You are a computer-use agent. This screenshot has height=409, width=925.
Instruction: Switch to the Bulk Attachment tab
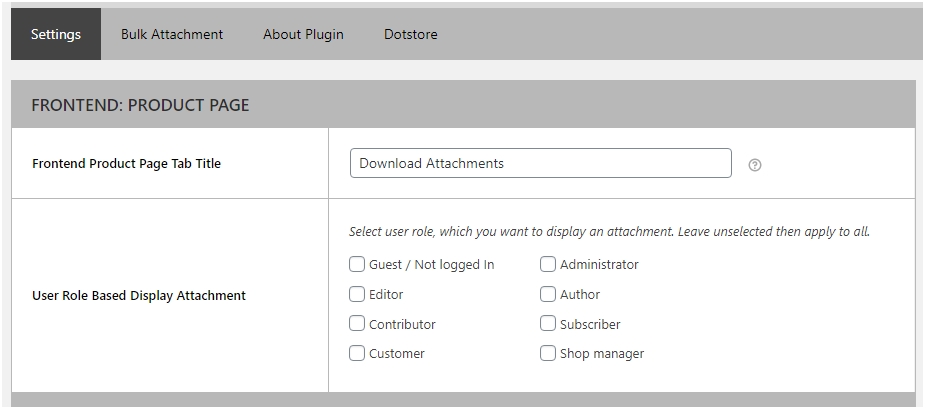click(x=172, y=34)
